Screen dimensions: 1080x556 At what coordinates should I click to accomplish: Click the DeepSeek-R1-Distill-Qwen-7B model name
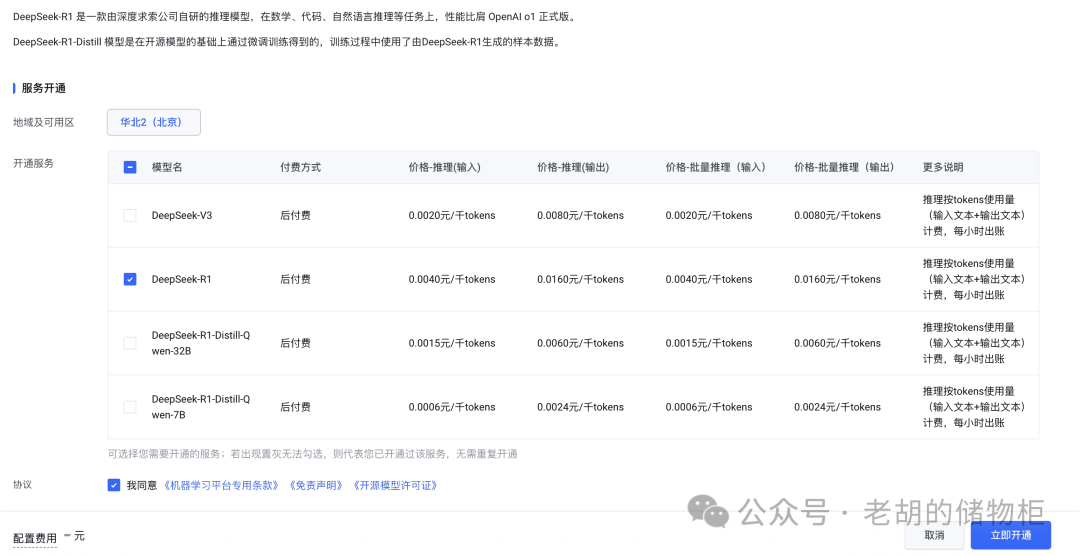(x=200, y=406)
